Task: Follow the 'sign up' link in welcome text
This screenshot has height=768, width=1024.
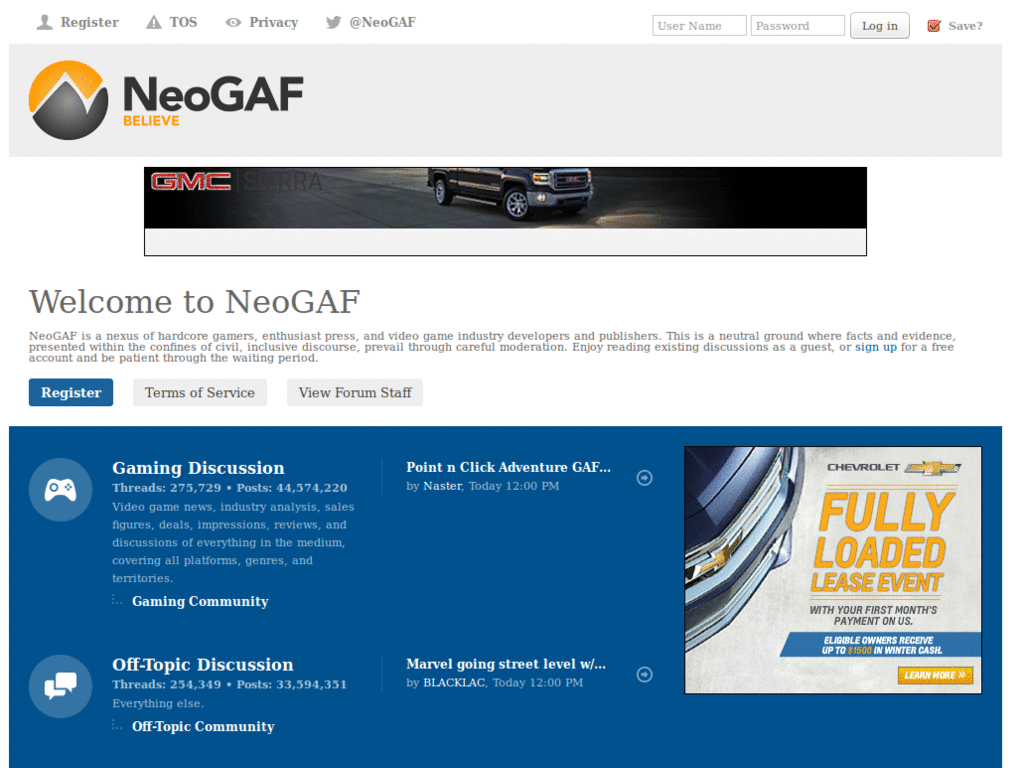Action: [876, 347]
